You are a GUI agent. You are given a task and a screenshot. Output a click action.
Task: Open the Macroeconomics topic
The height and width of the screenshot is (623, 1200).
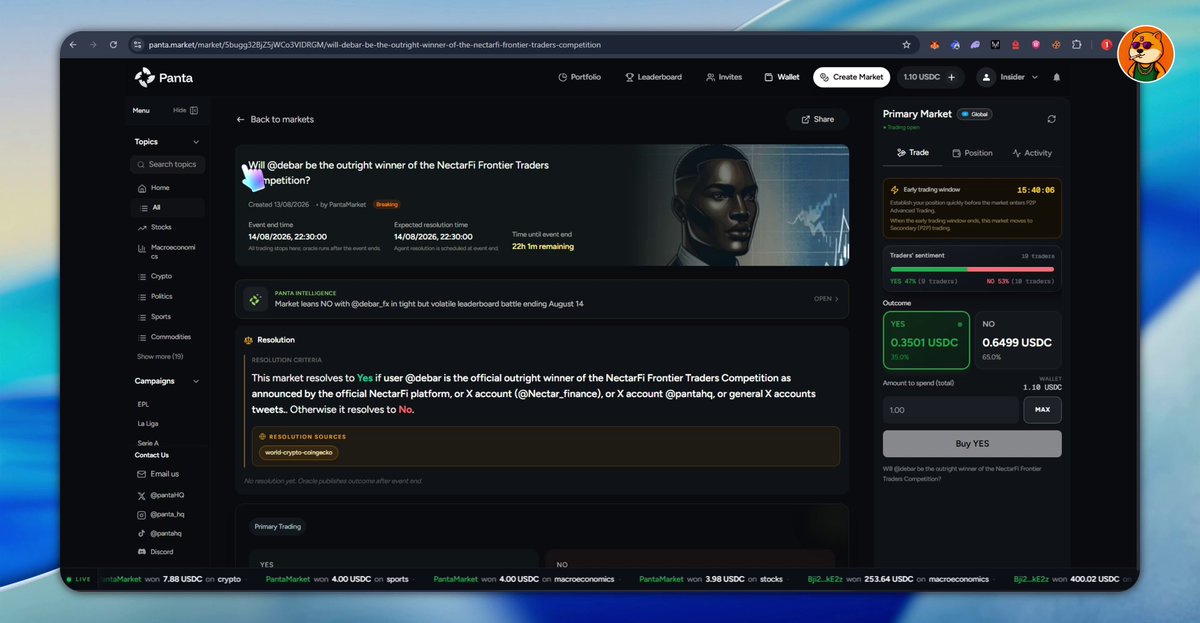click(x=167, y=252)
